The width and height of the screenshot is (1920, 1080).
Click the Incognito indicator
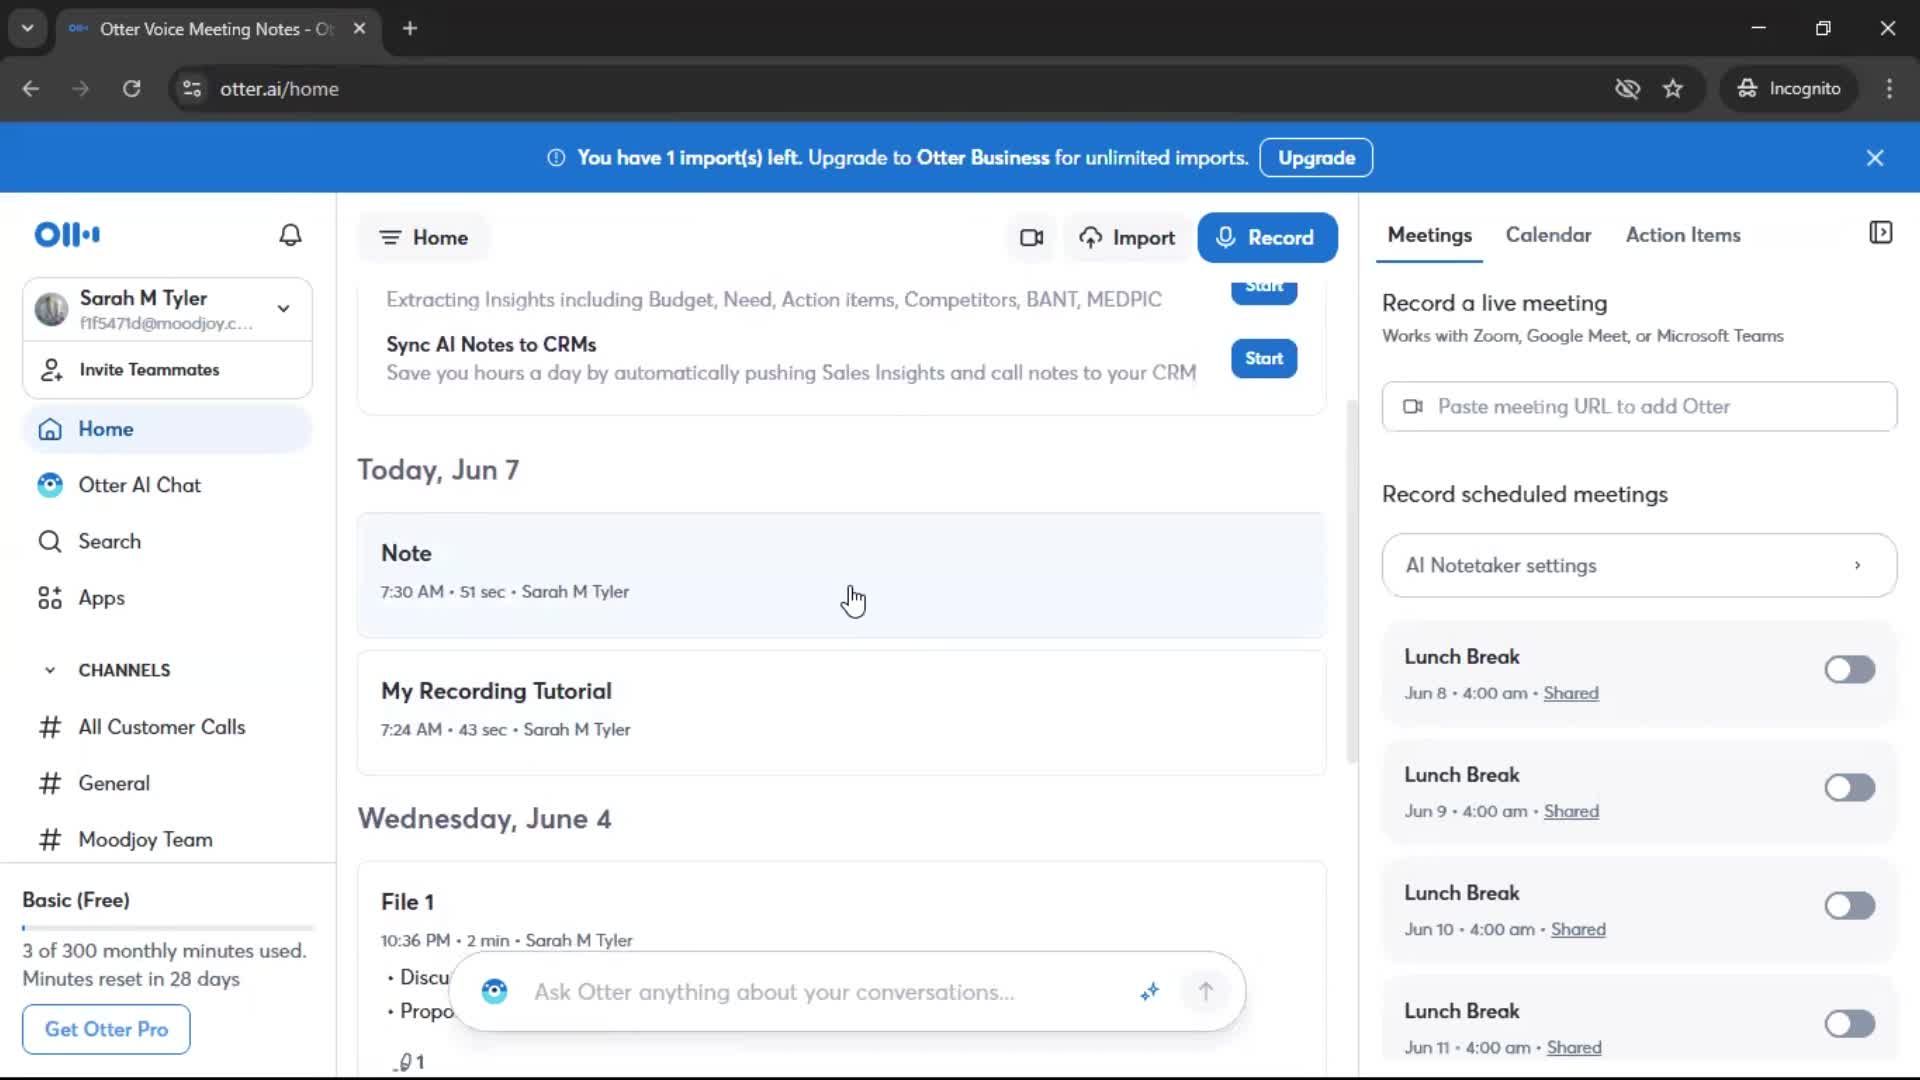click(1789, 89)
